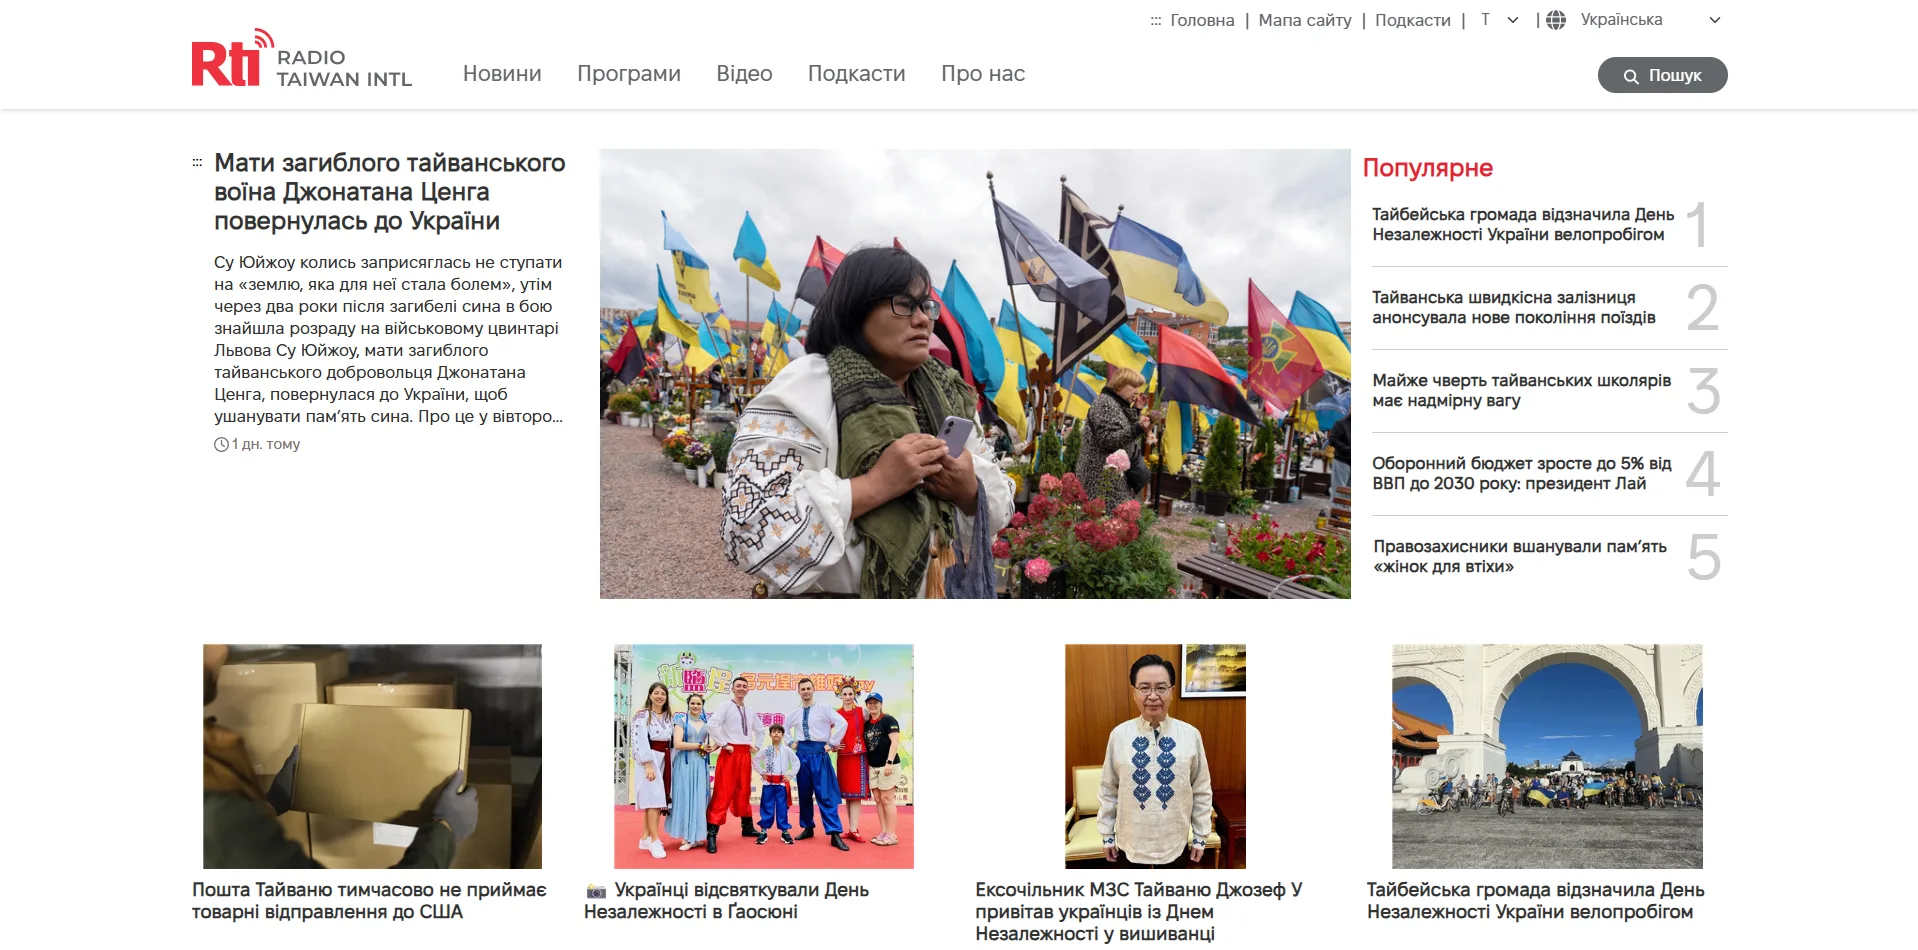Open the Новини menu
This screenshot has width=1918, height=950.
[502, 74]
